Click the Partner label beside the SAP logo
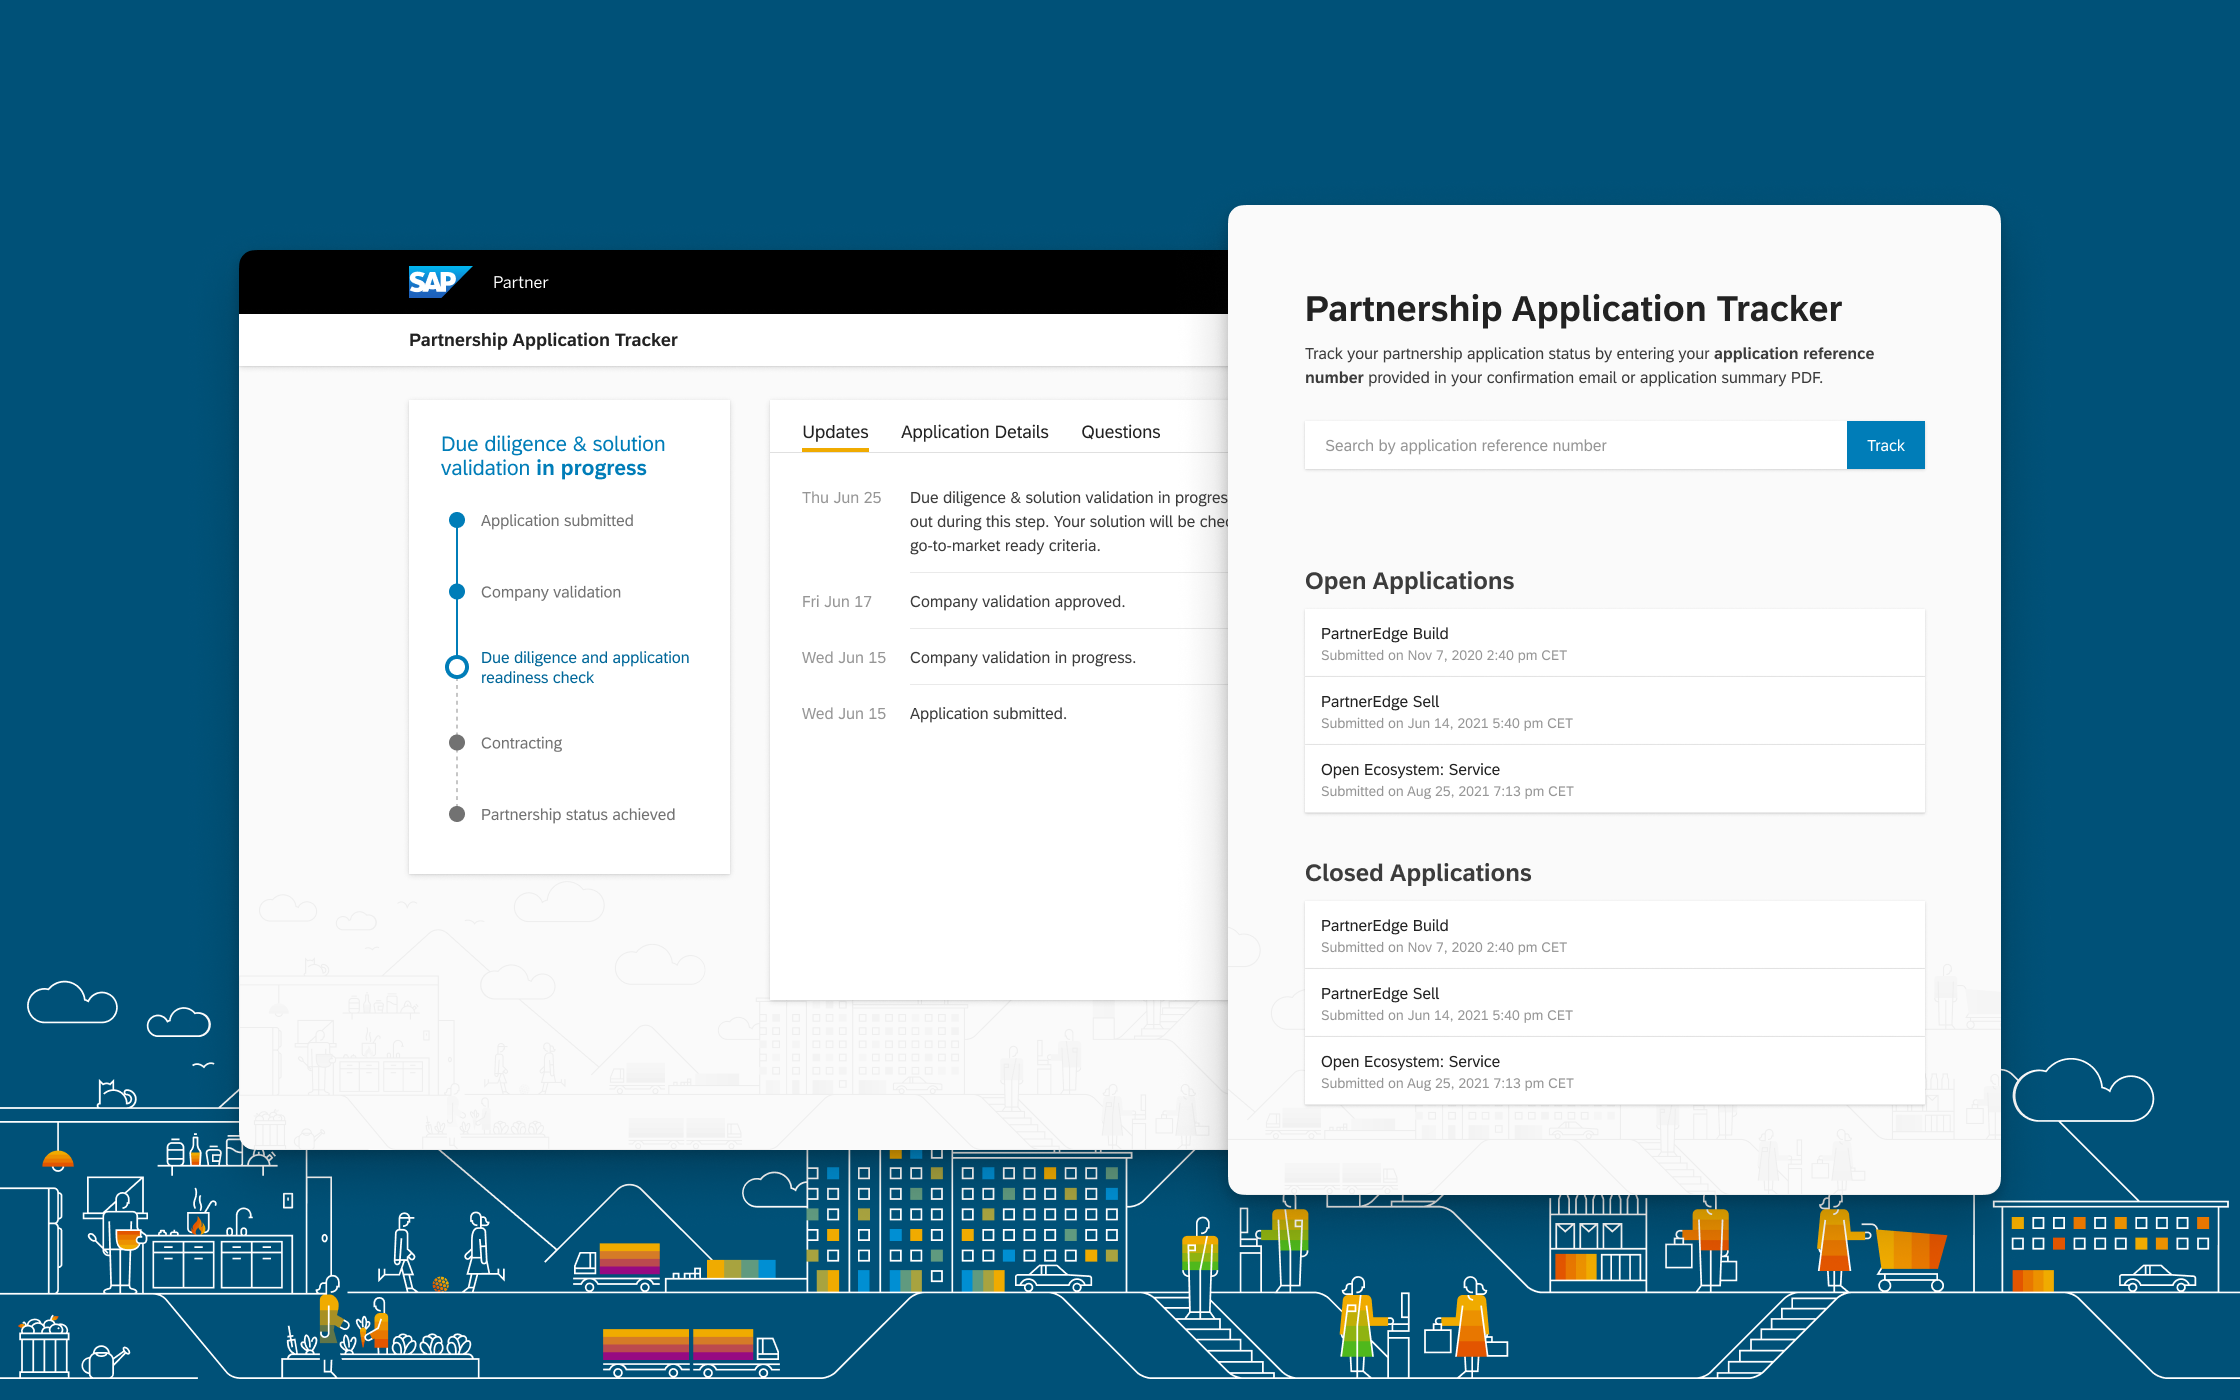The height and width of the screenshot is (1400, 2240). click(520, 282)
